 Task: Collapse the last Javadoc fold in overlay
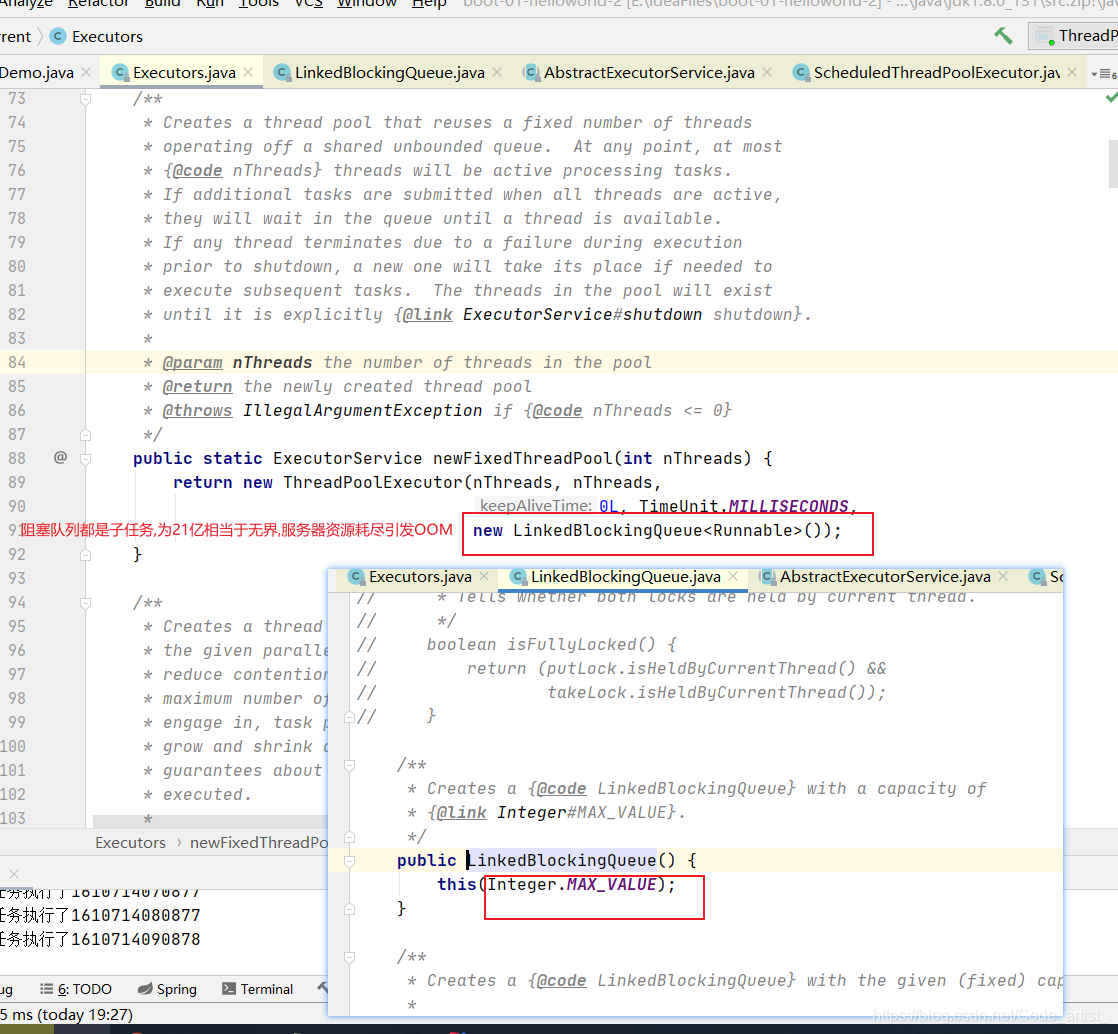tap(349, 957)
